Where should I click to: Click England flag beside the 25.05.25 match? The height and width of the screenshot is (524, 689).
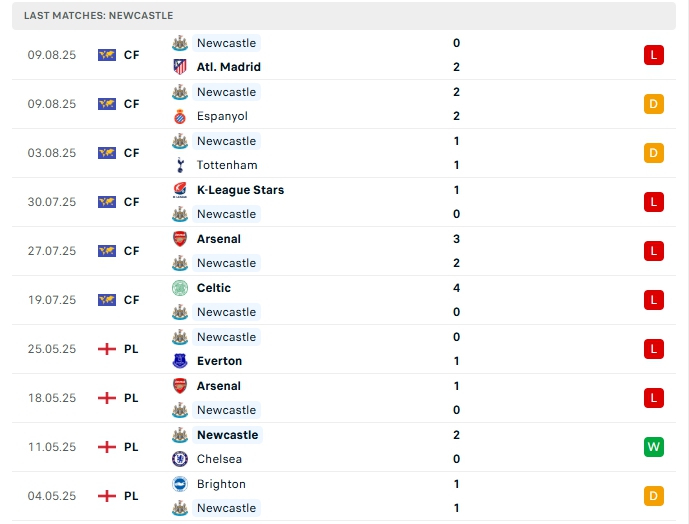[107, 349]
